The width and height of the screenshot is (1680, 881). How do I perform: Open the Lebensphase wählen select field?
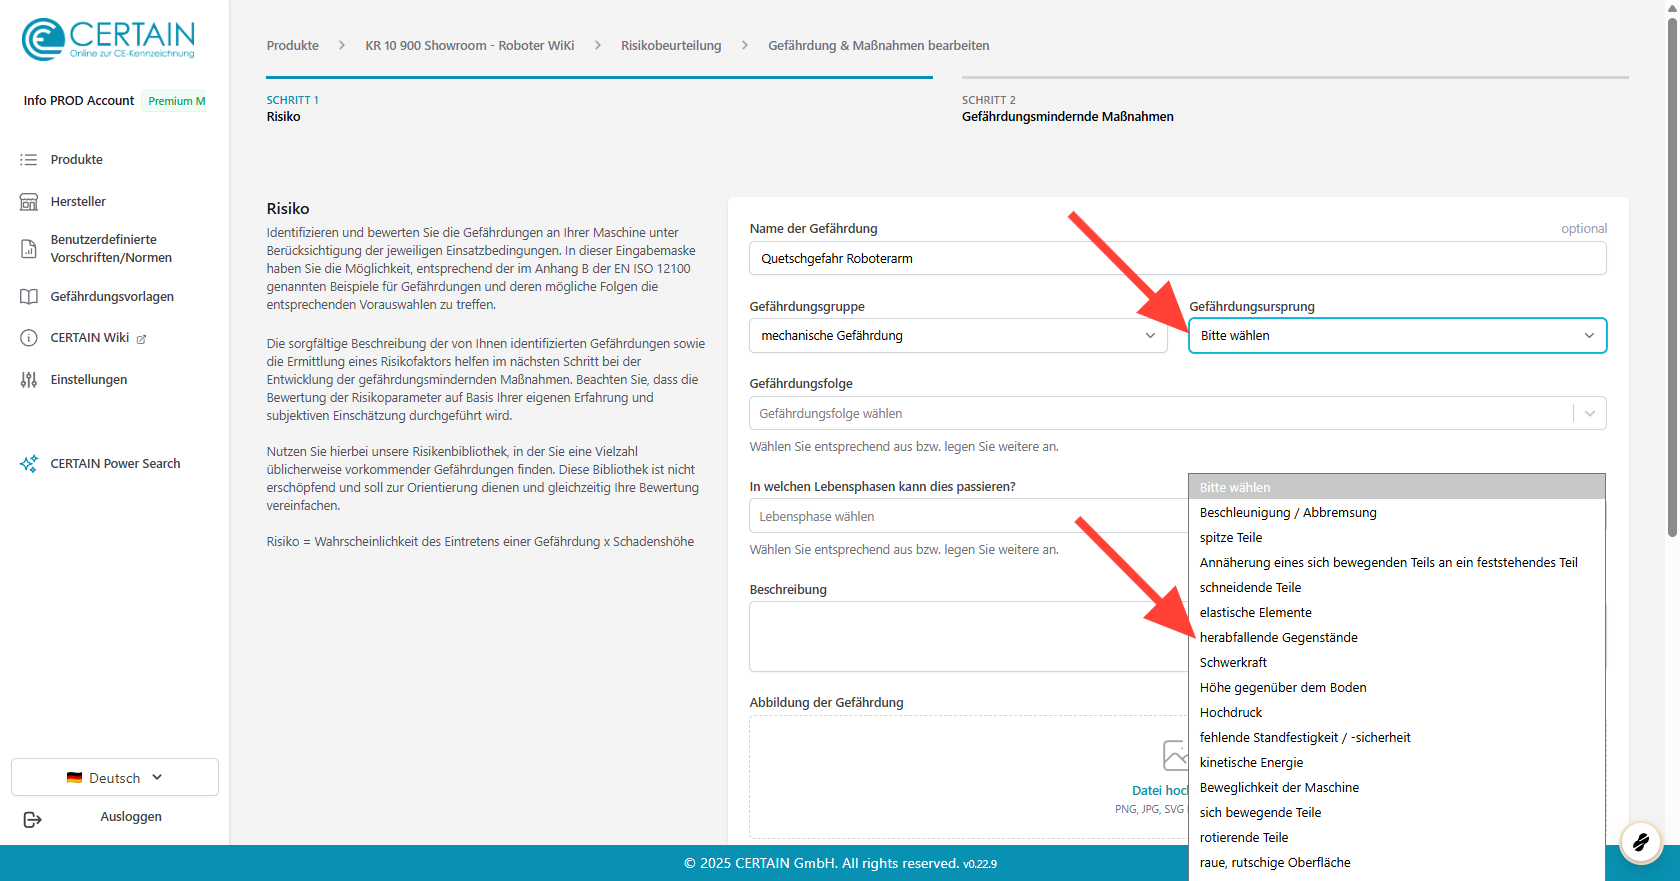[968, 516]
